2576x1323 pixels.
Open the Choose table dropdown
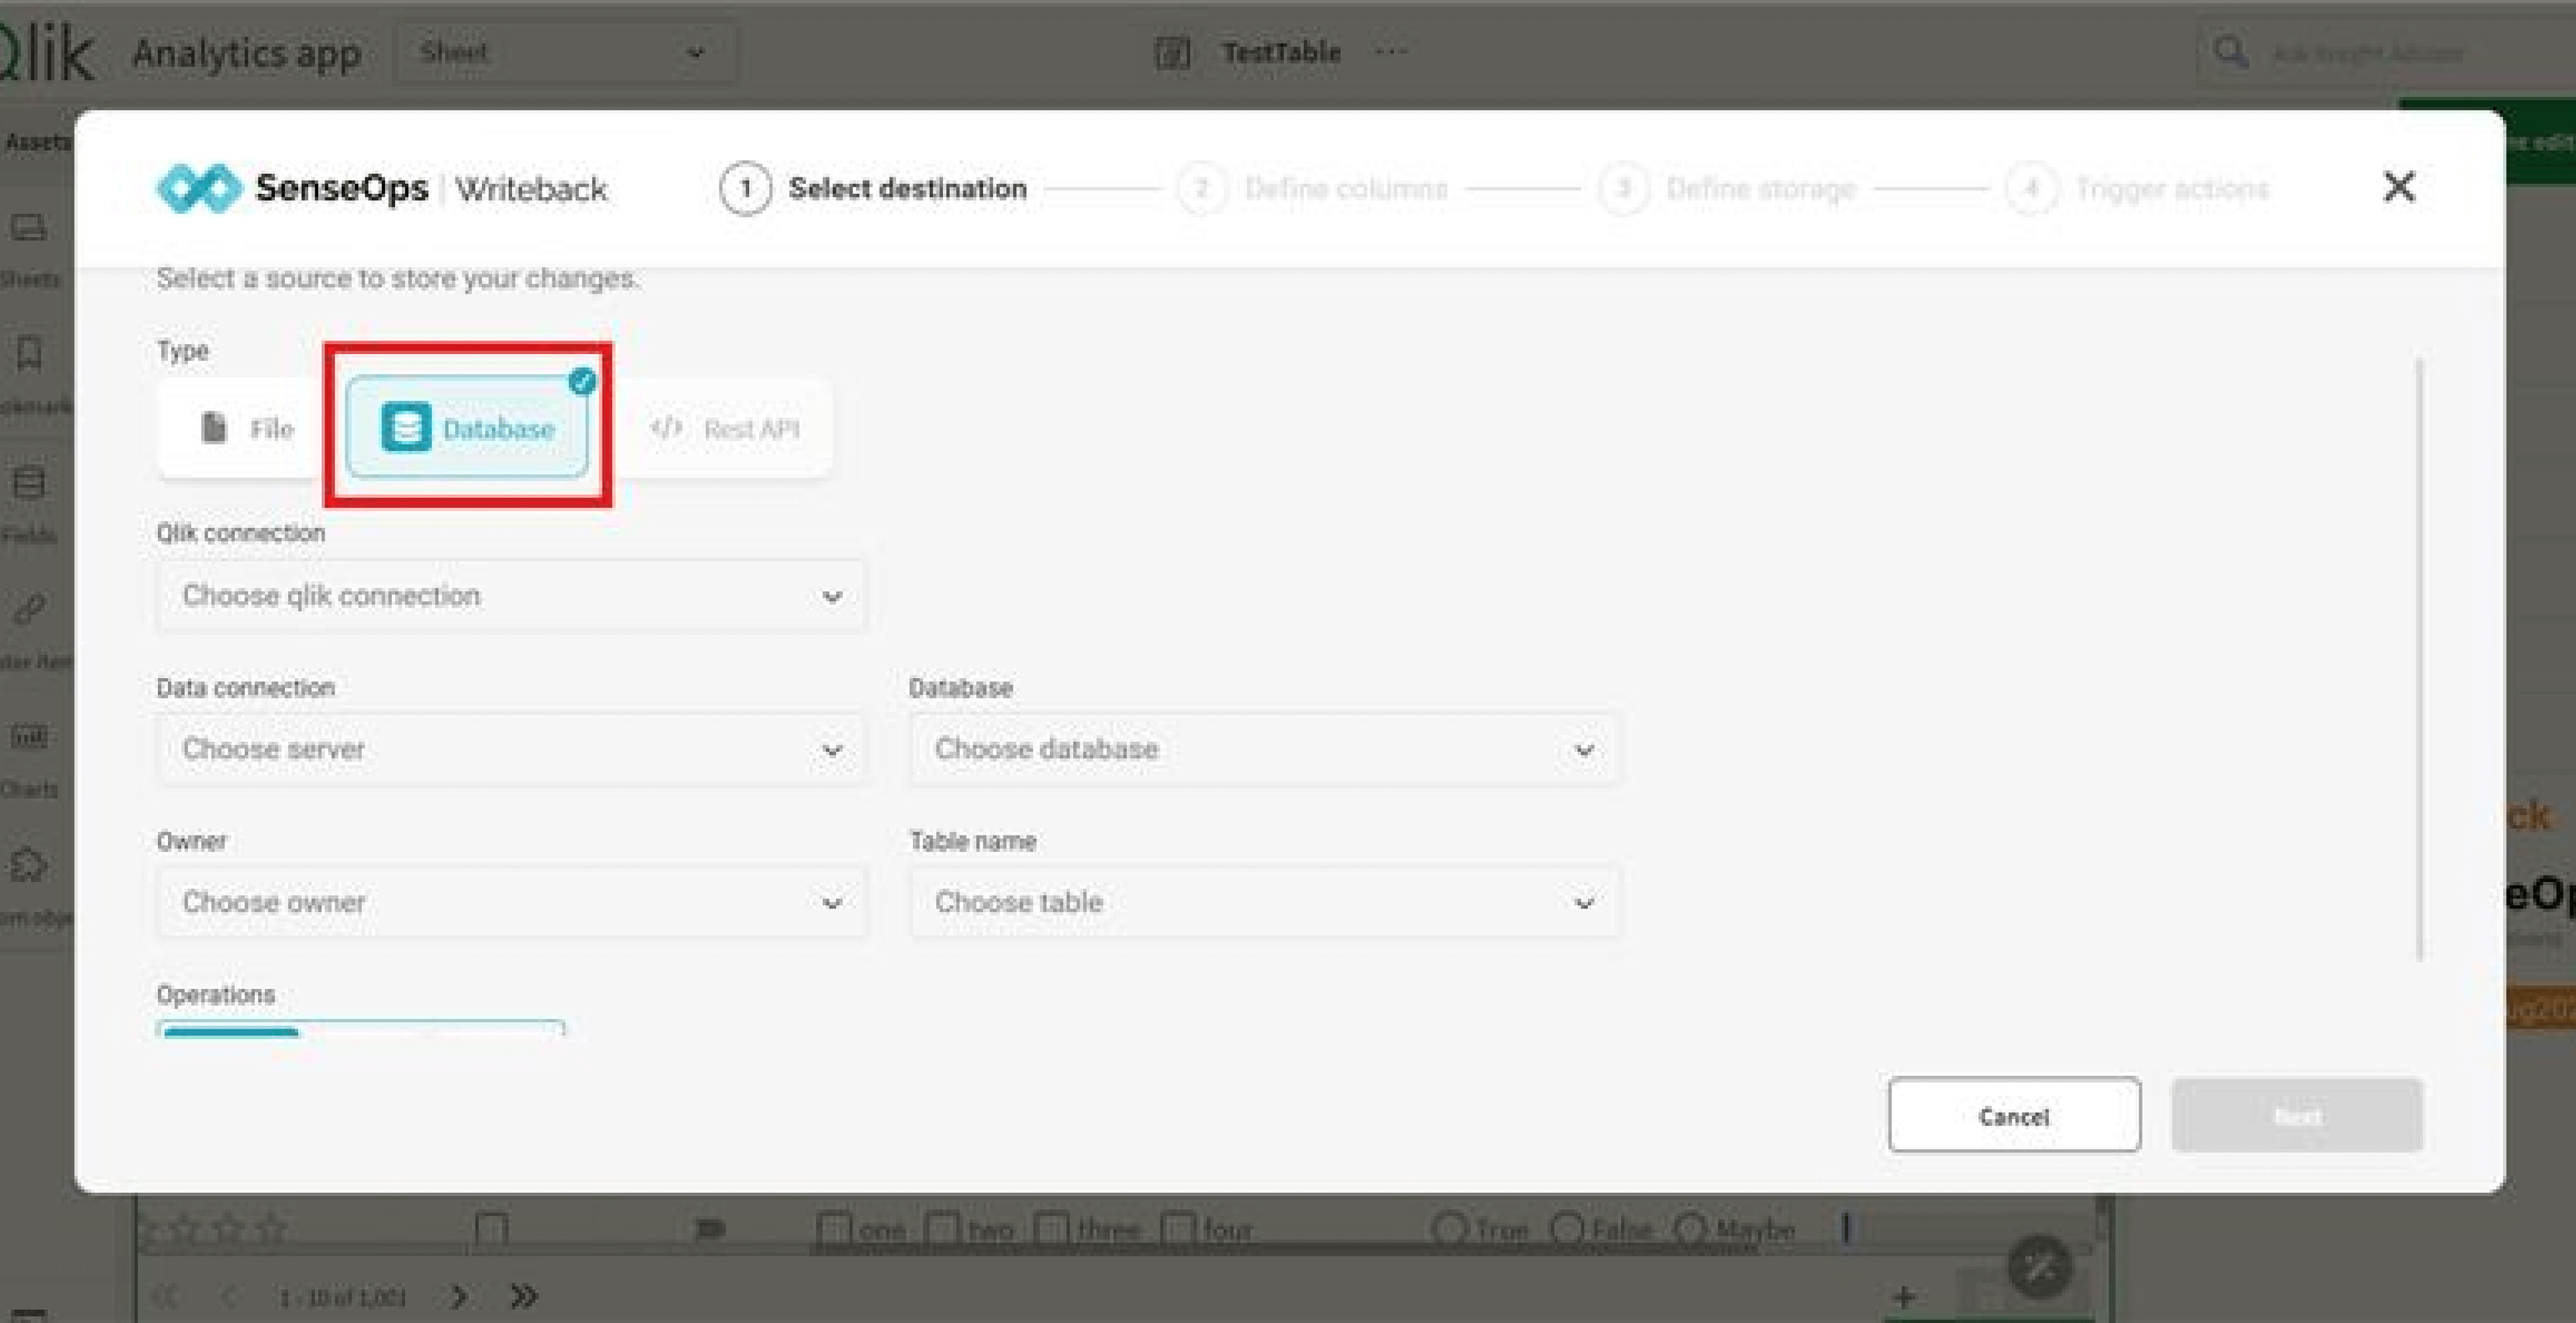pos(1264,902)
